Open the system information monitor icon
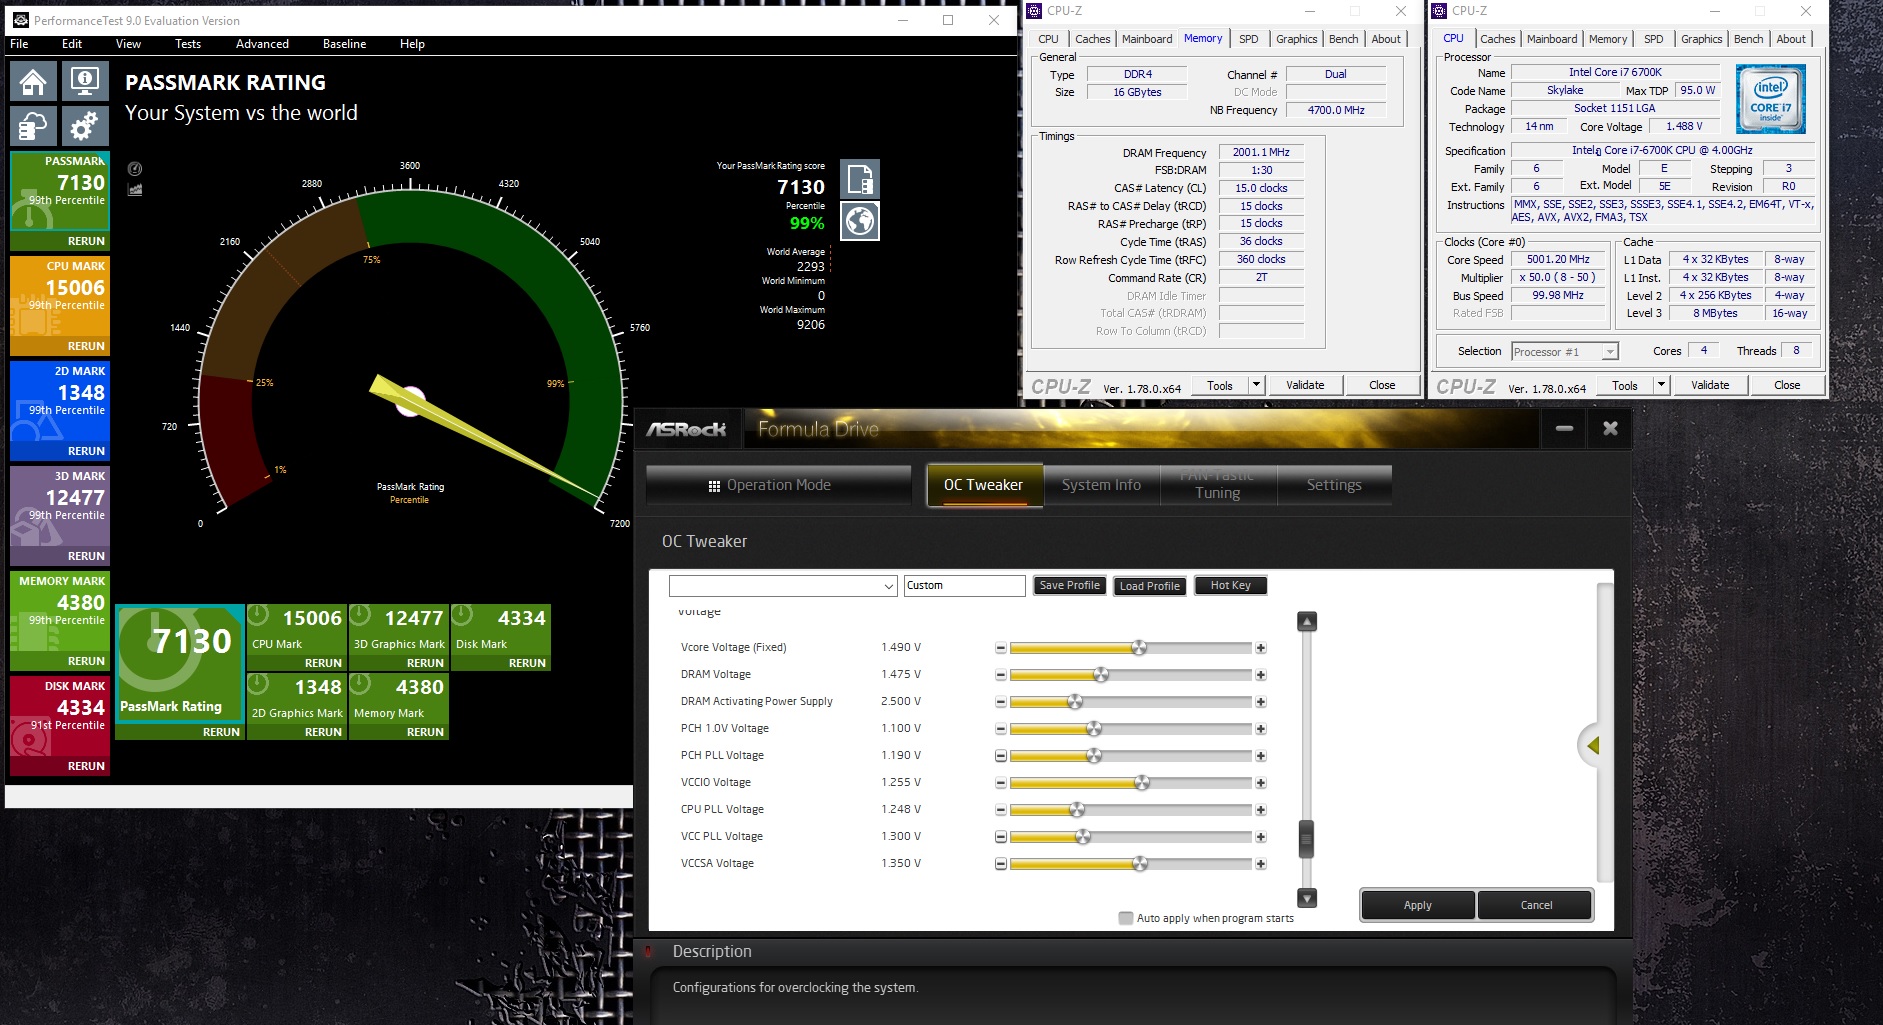Viewport: 1883px width, 1025px height. pos(85,81)
